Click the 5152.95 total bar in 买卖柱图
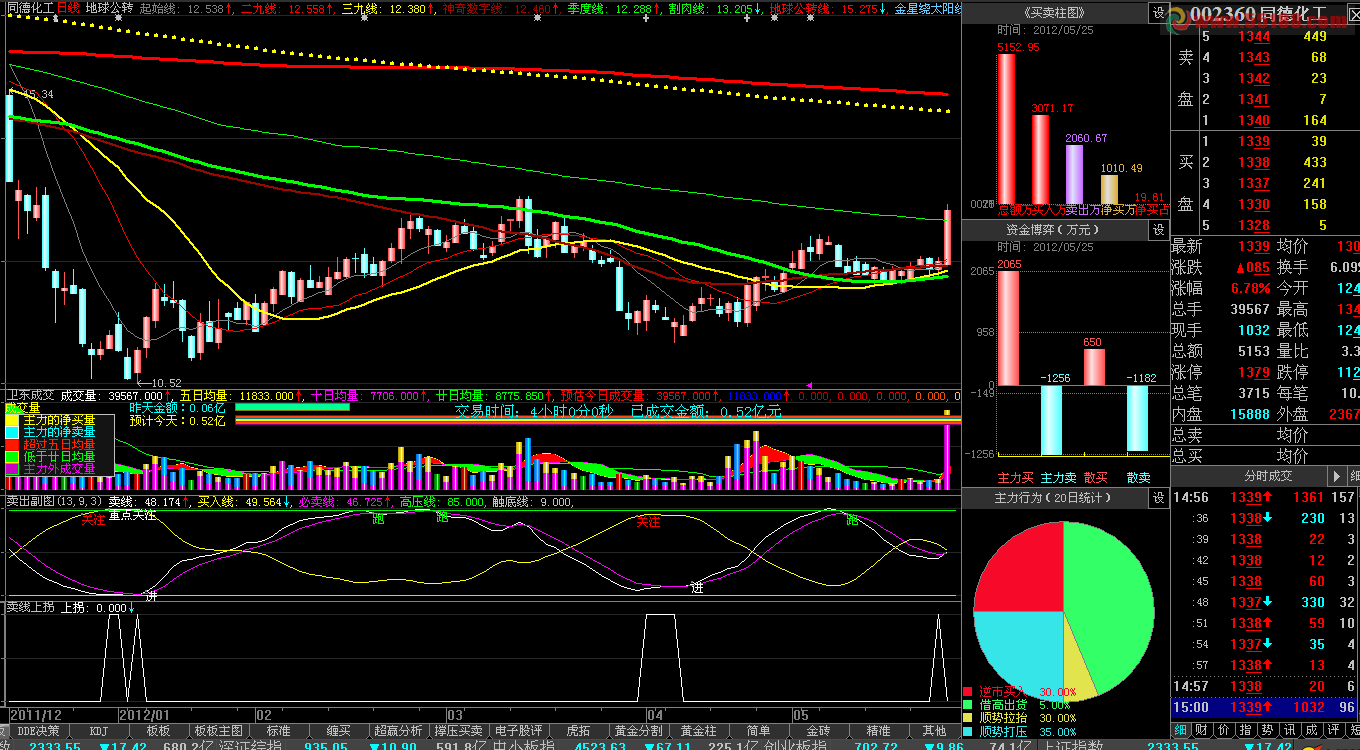This screenshot has width=1360, height=750. (1006, 128)
